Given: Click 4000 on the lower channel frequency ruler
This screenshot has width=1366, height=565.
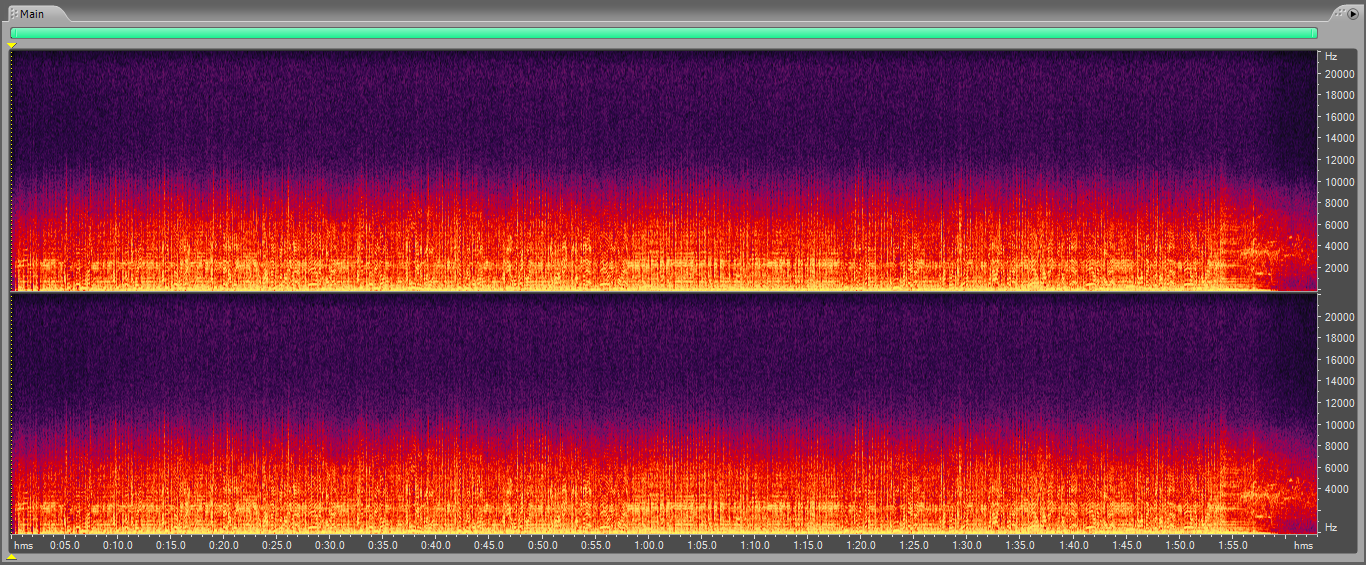Looking at the screenshot, I should tap(1337, 489).
